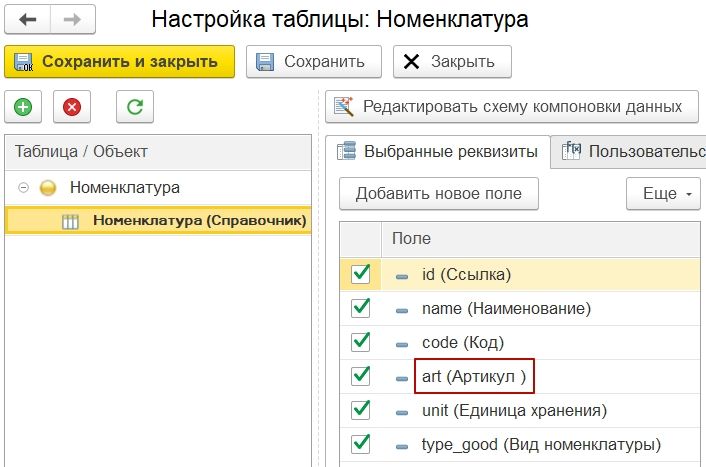Click the field icon beside type_good
Viewport: 706px width, 467px height.
(402, 447)
